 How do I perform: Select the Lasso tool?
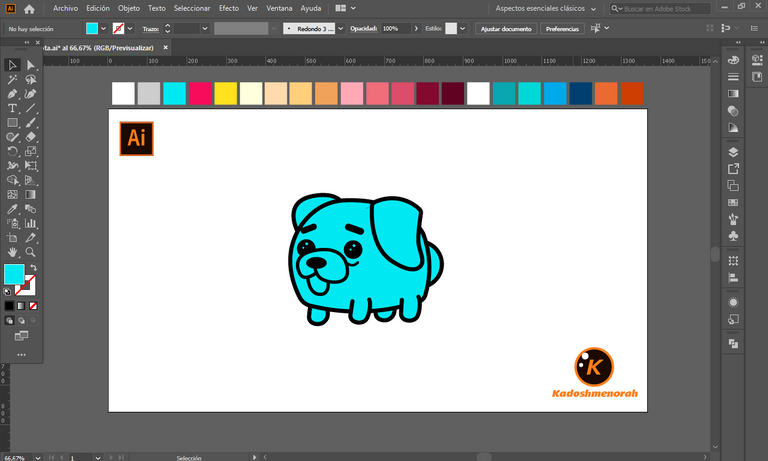click(30, 79)
